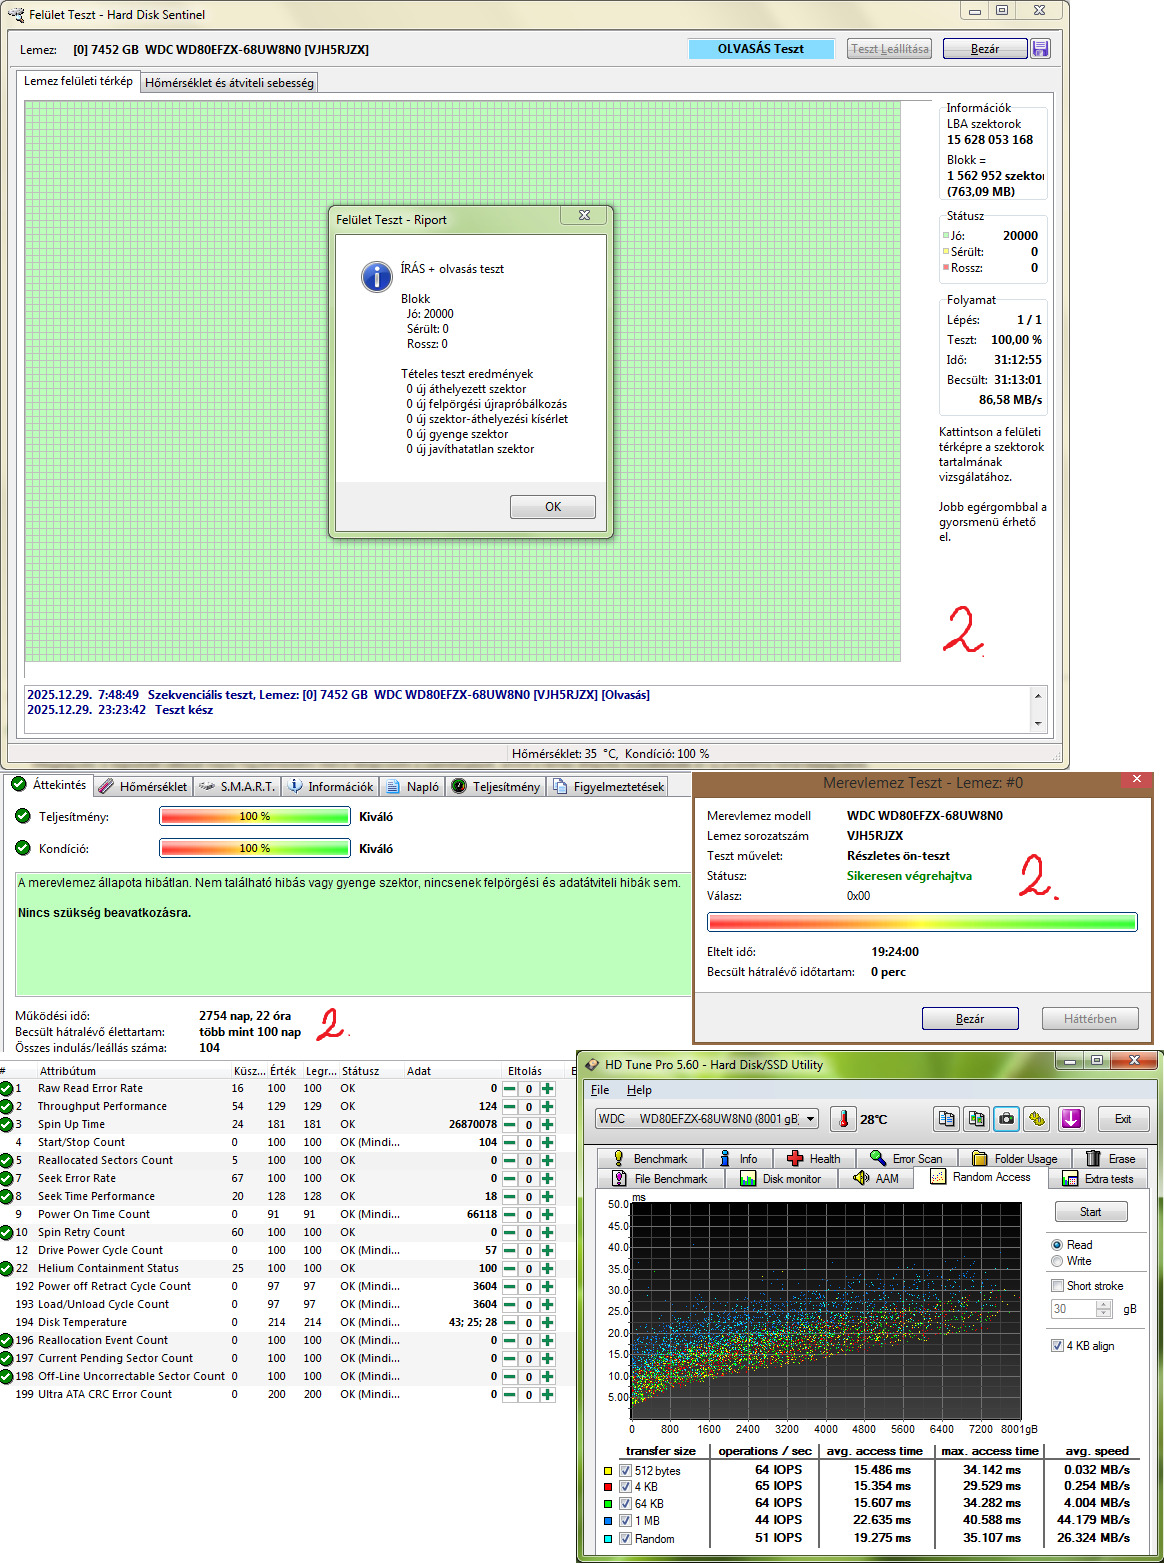Switch to the Error Scan tab in HD Tune
This screenshot has width=1164, height=1564.
pyautogui.click(x=906, y=1158)
